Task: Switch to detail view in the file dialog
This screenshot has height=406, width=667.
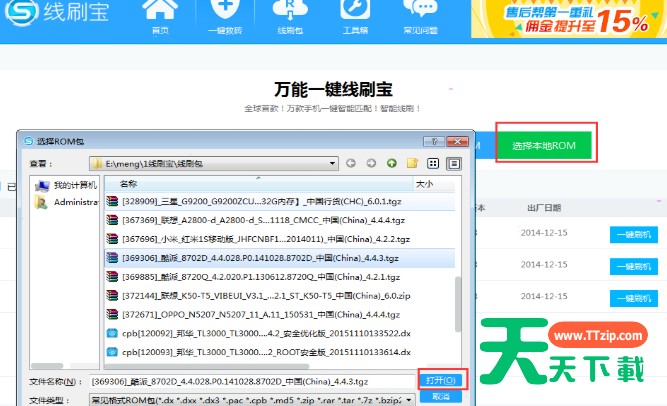Action: 454,163
